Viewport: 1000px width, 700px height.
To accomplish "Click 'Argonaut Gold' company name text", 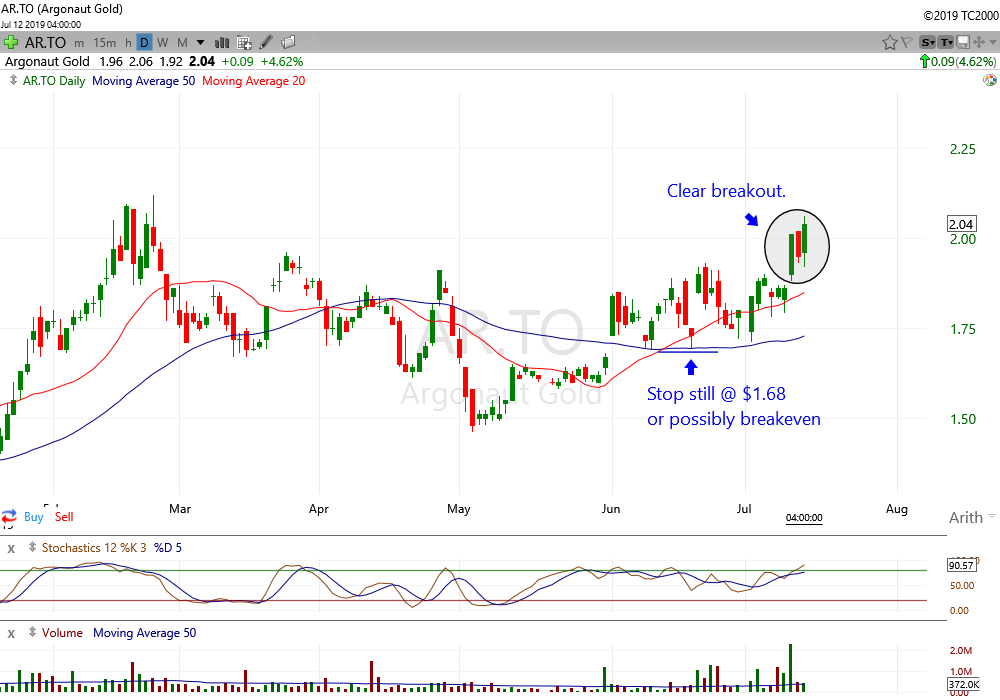I will (x=47, y=62).
